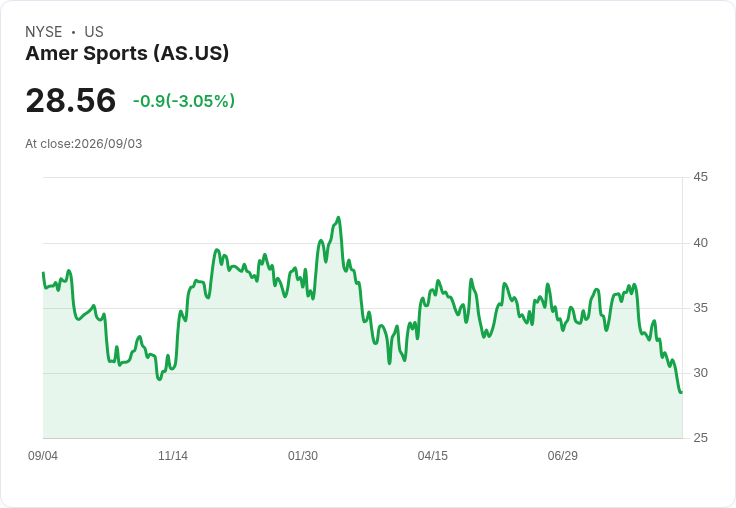Screen dimensions: 736x508
Task: Click the NYSE exchange label
Action: (x=44, y=32)
